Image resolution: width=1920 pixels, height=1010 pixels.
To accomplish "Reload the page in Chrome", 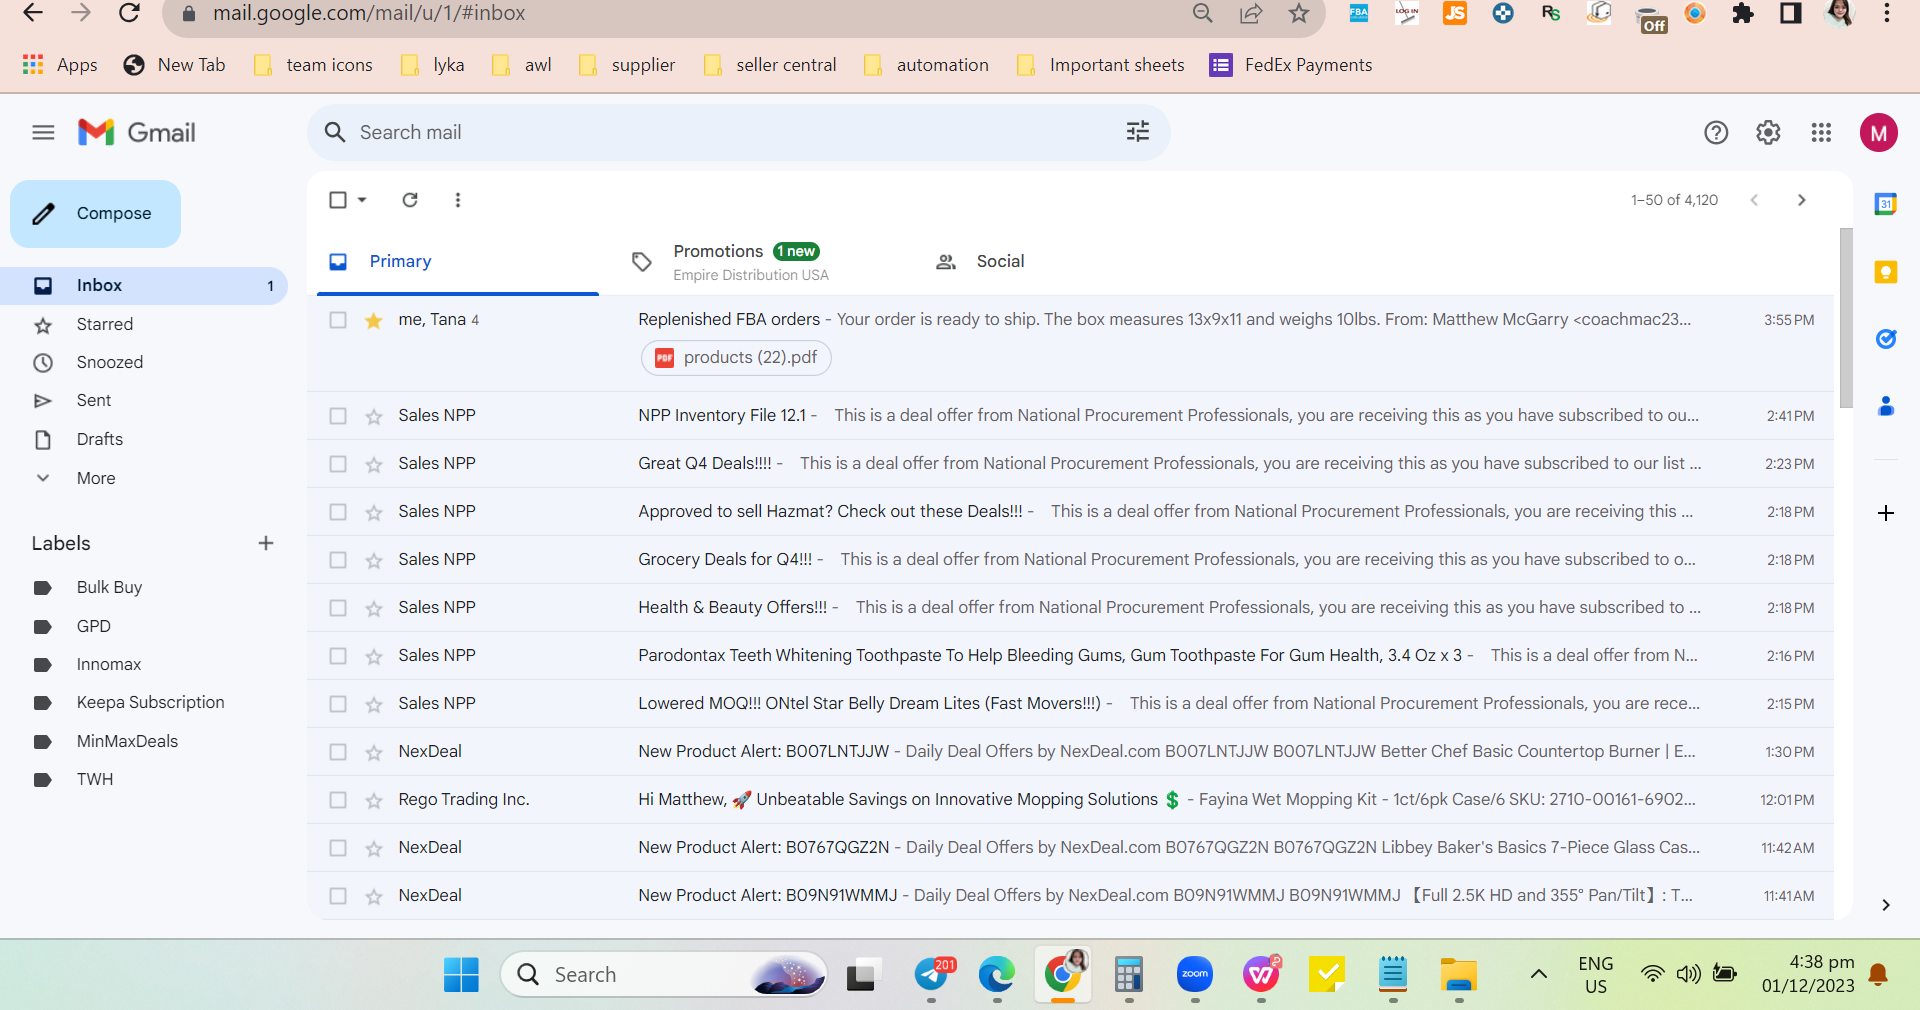I will tap(129, 14).
